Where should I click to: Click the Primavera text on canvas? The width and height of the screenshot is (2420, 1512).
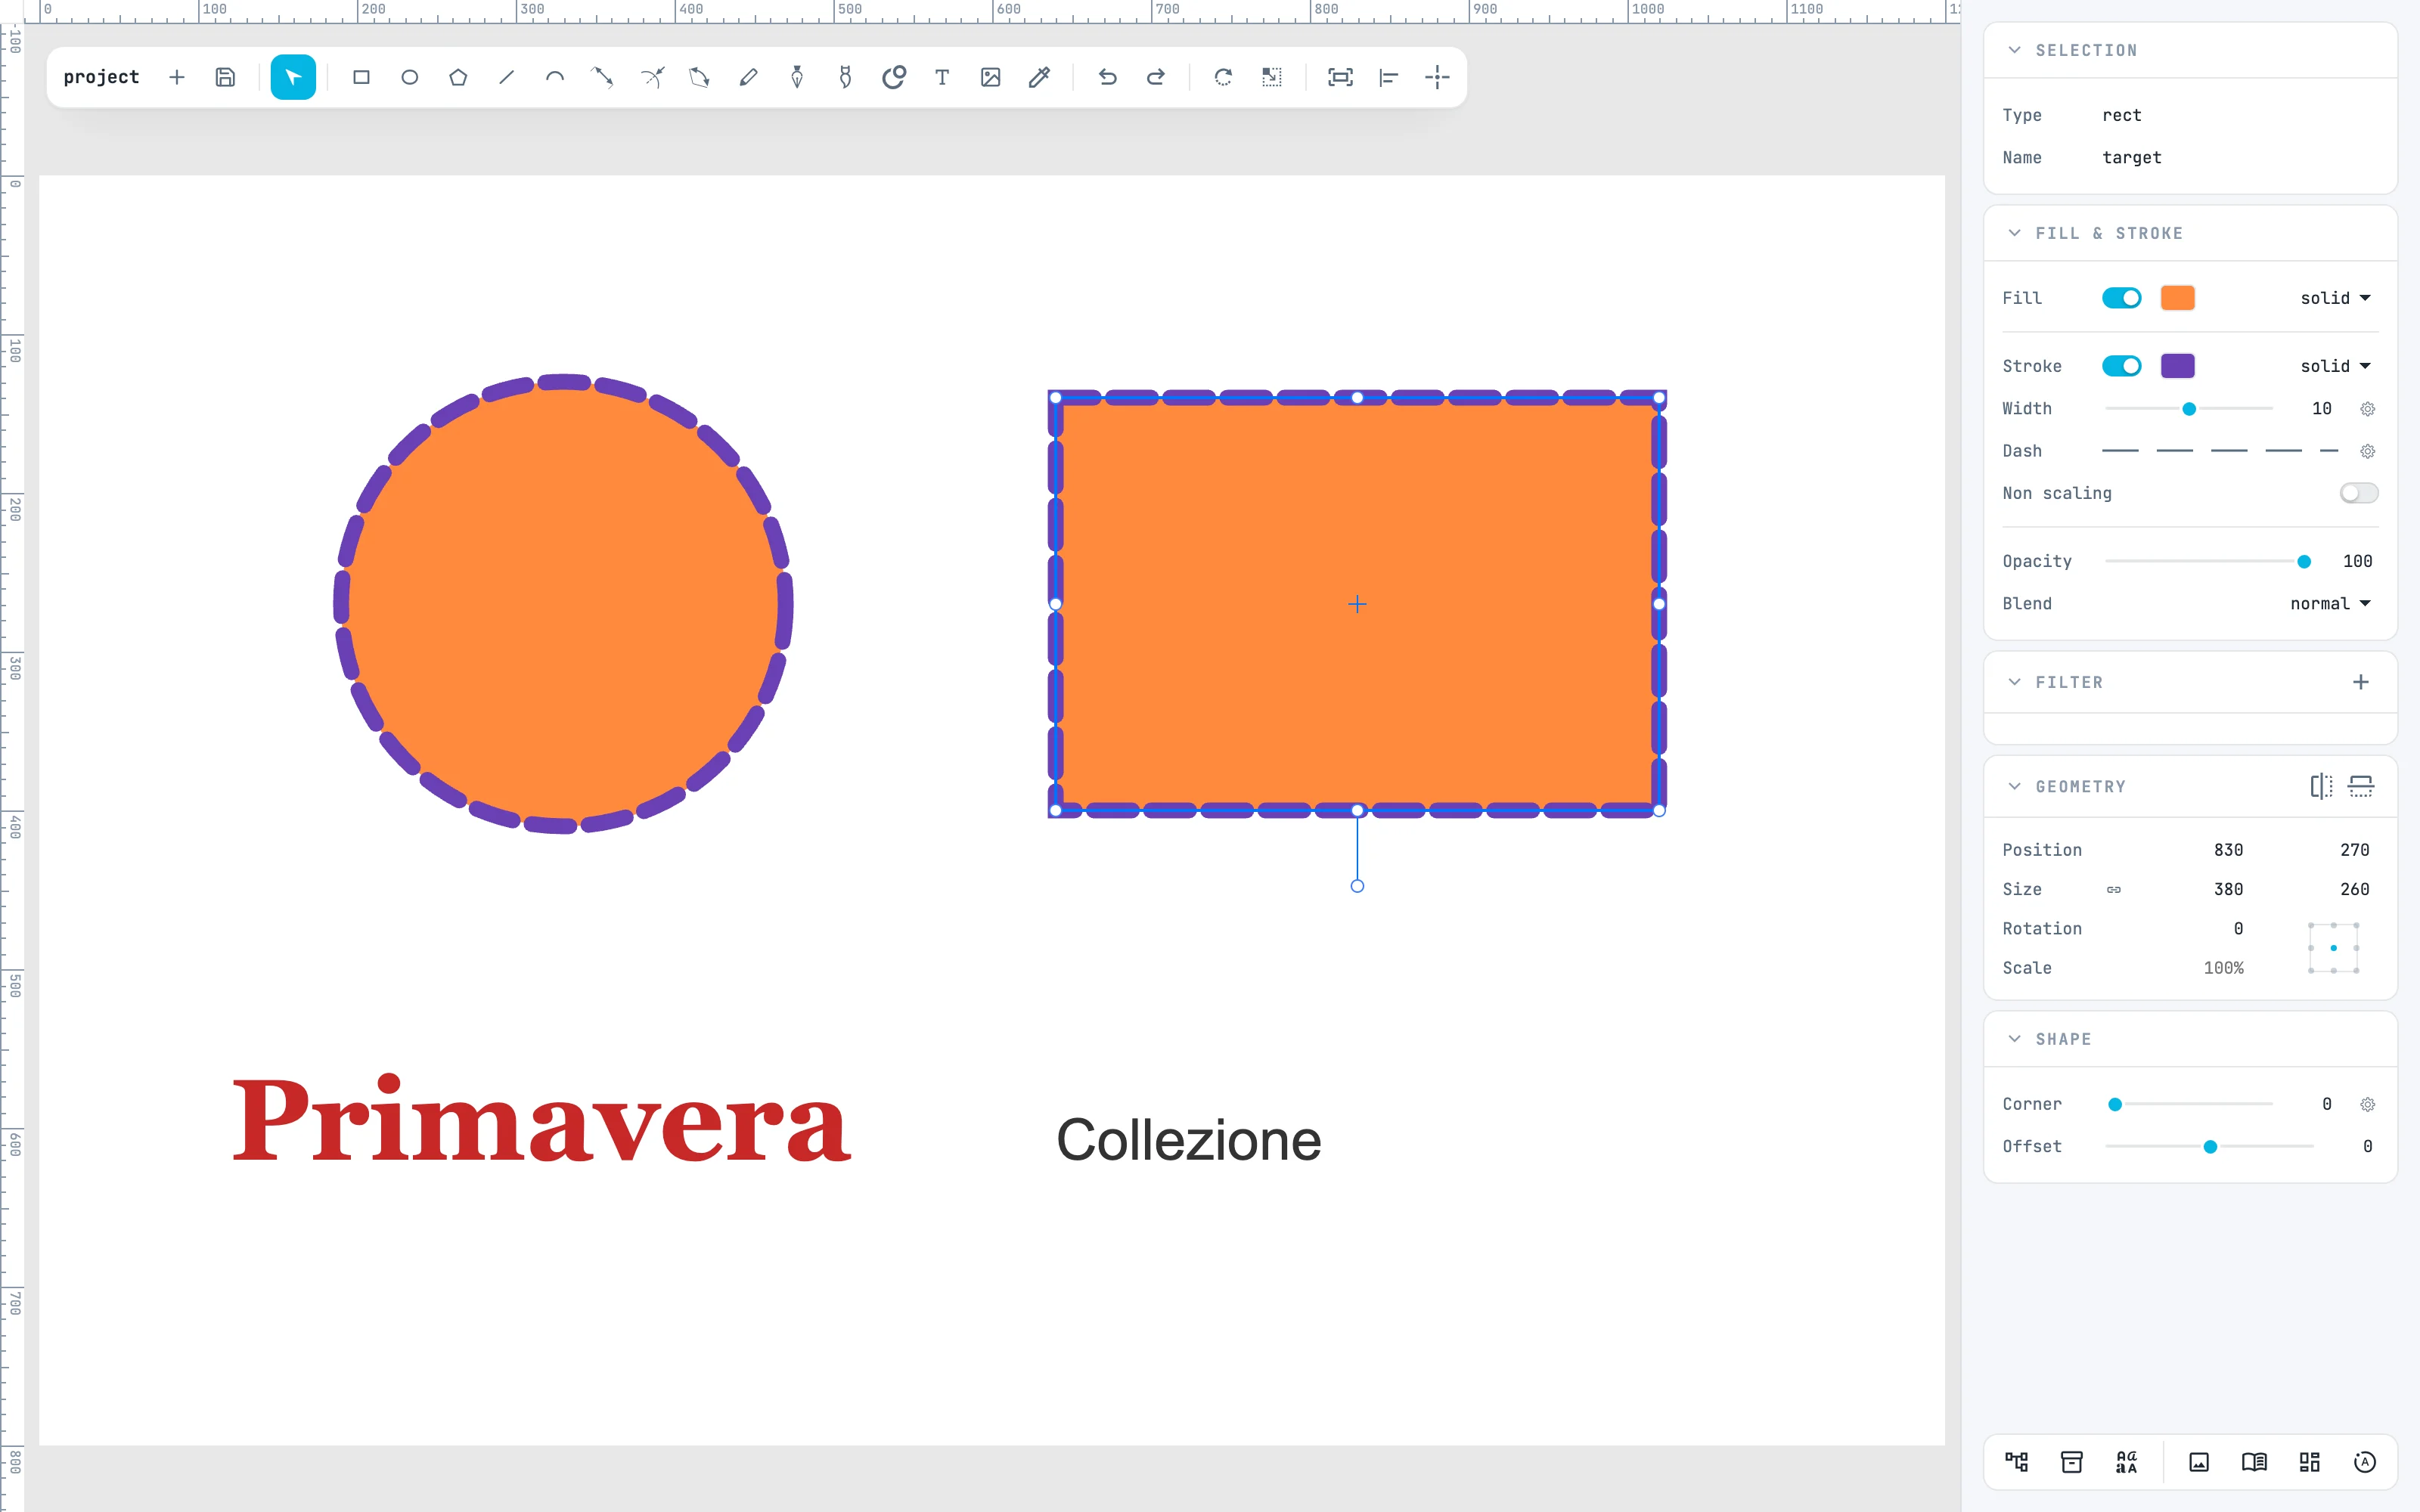541,1120
